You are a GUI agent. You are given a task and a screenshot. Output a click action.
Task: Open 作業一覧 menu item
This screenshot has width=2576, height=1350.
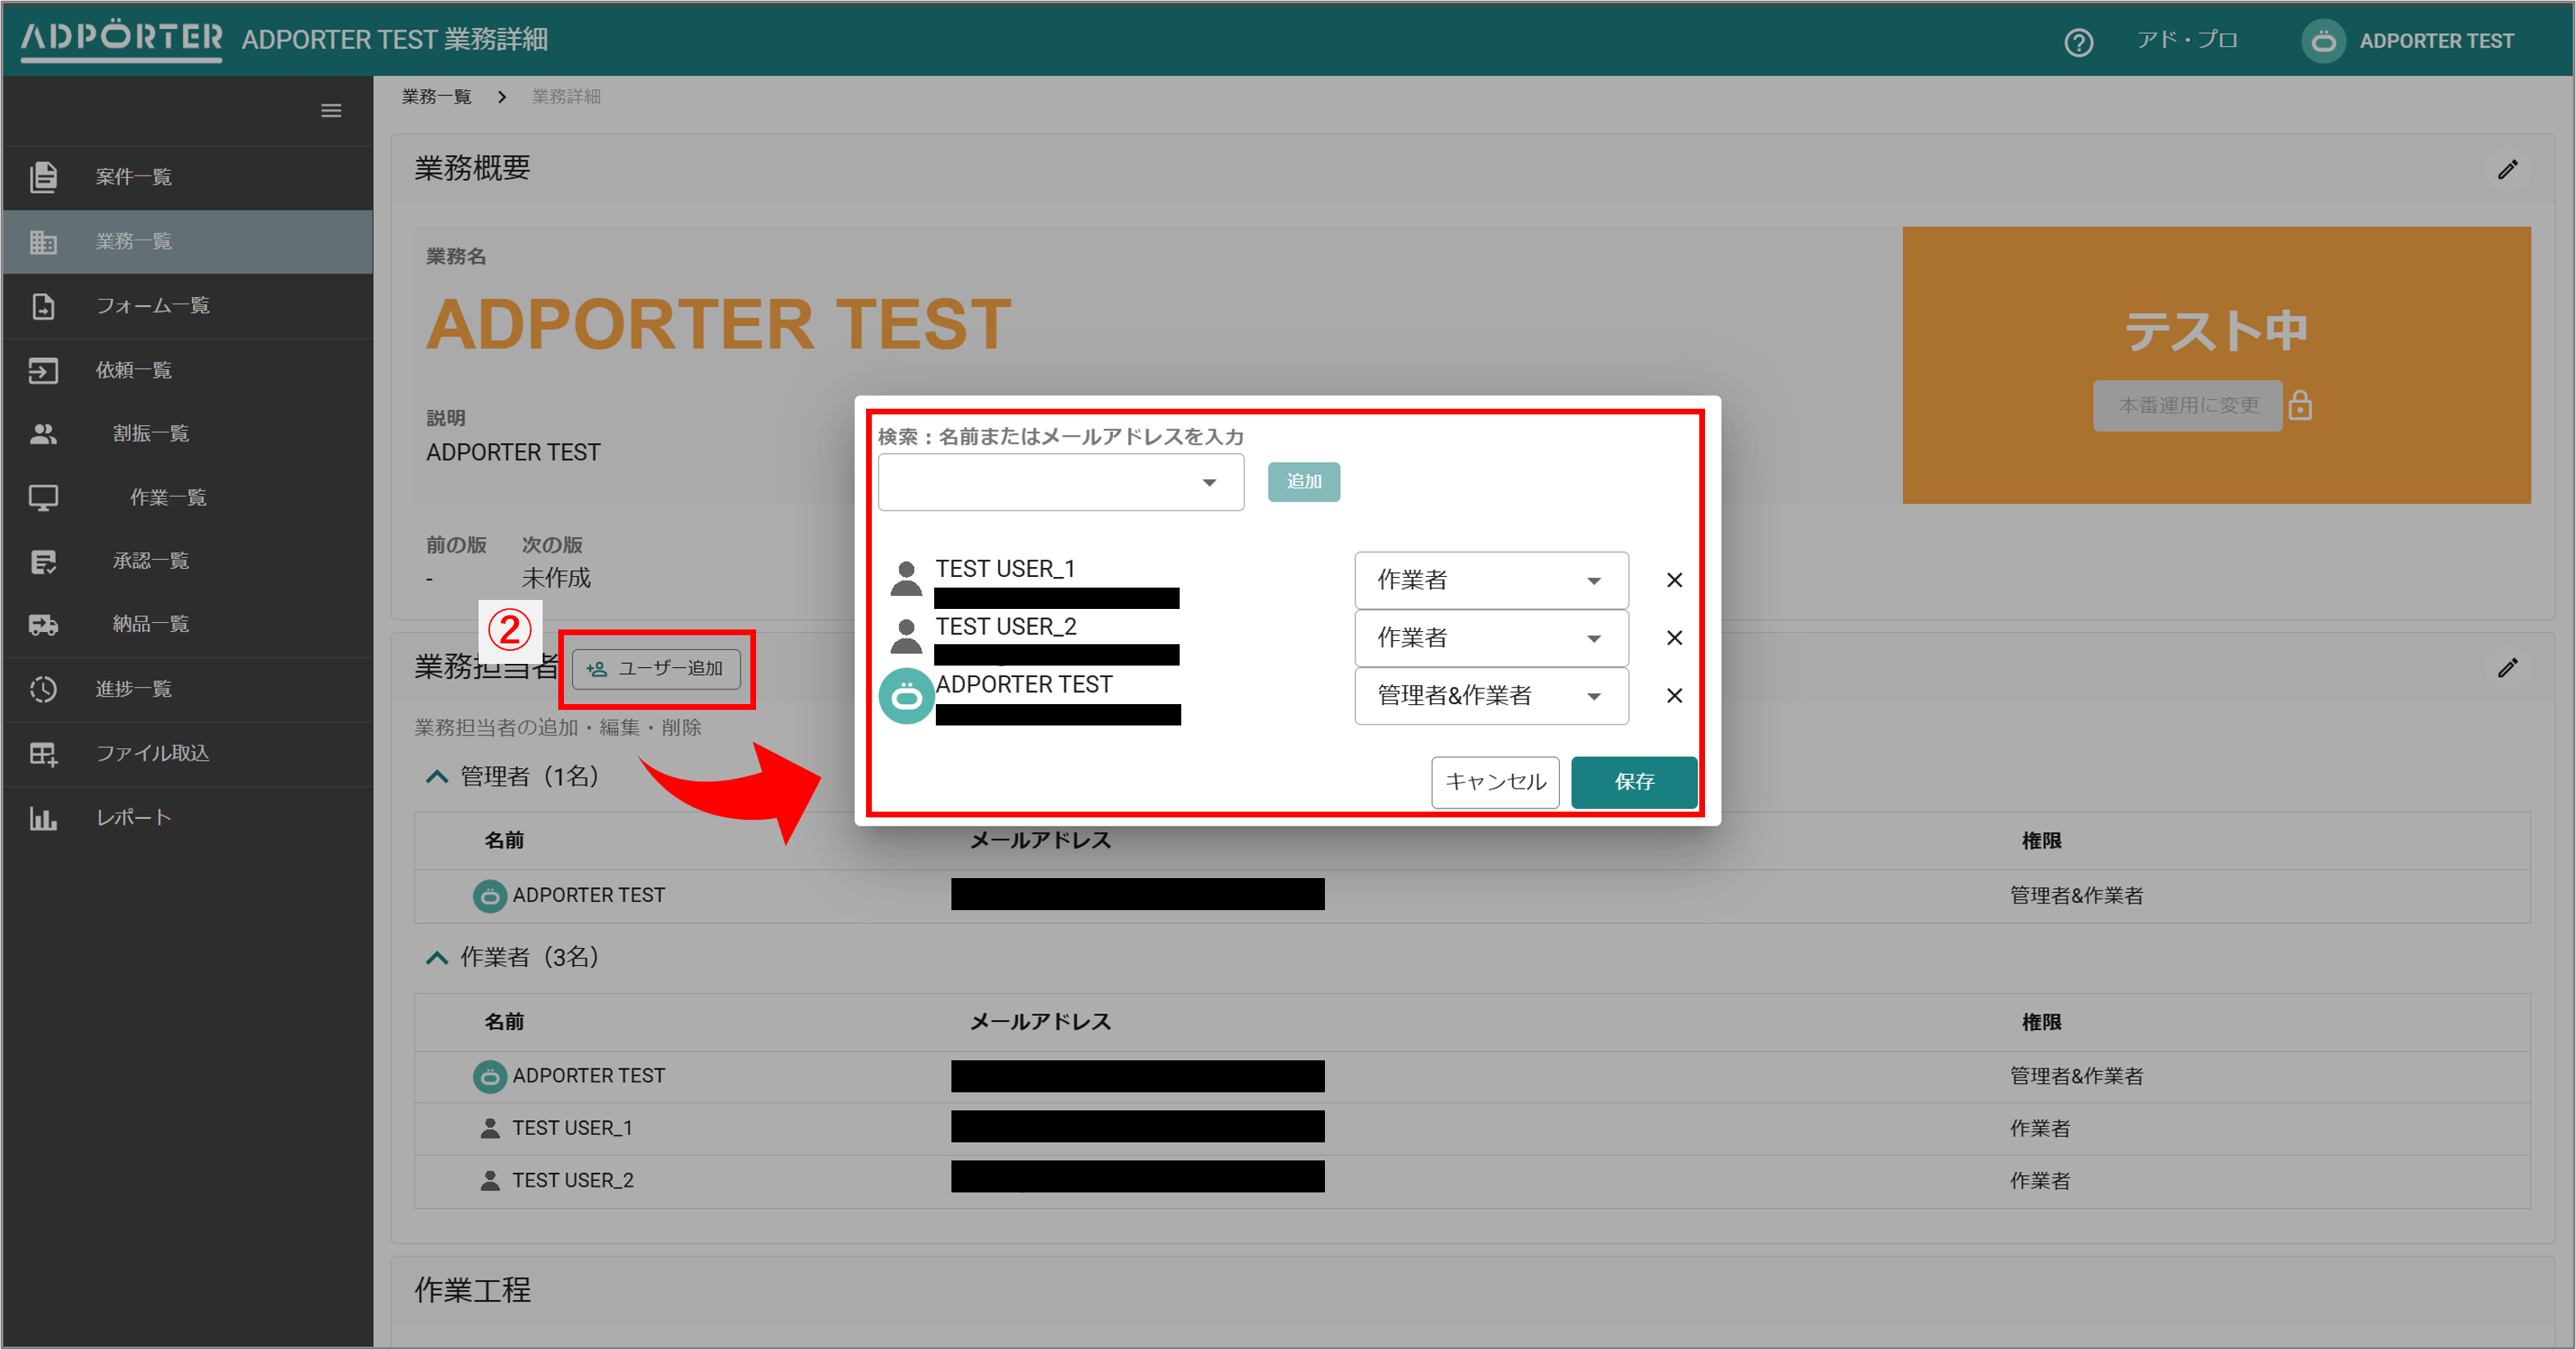pos(188,498)
